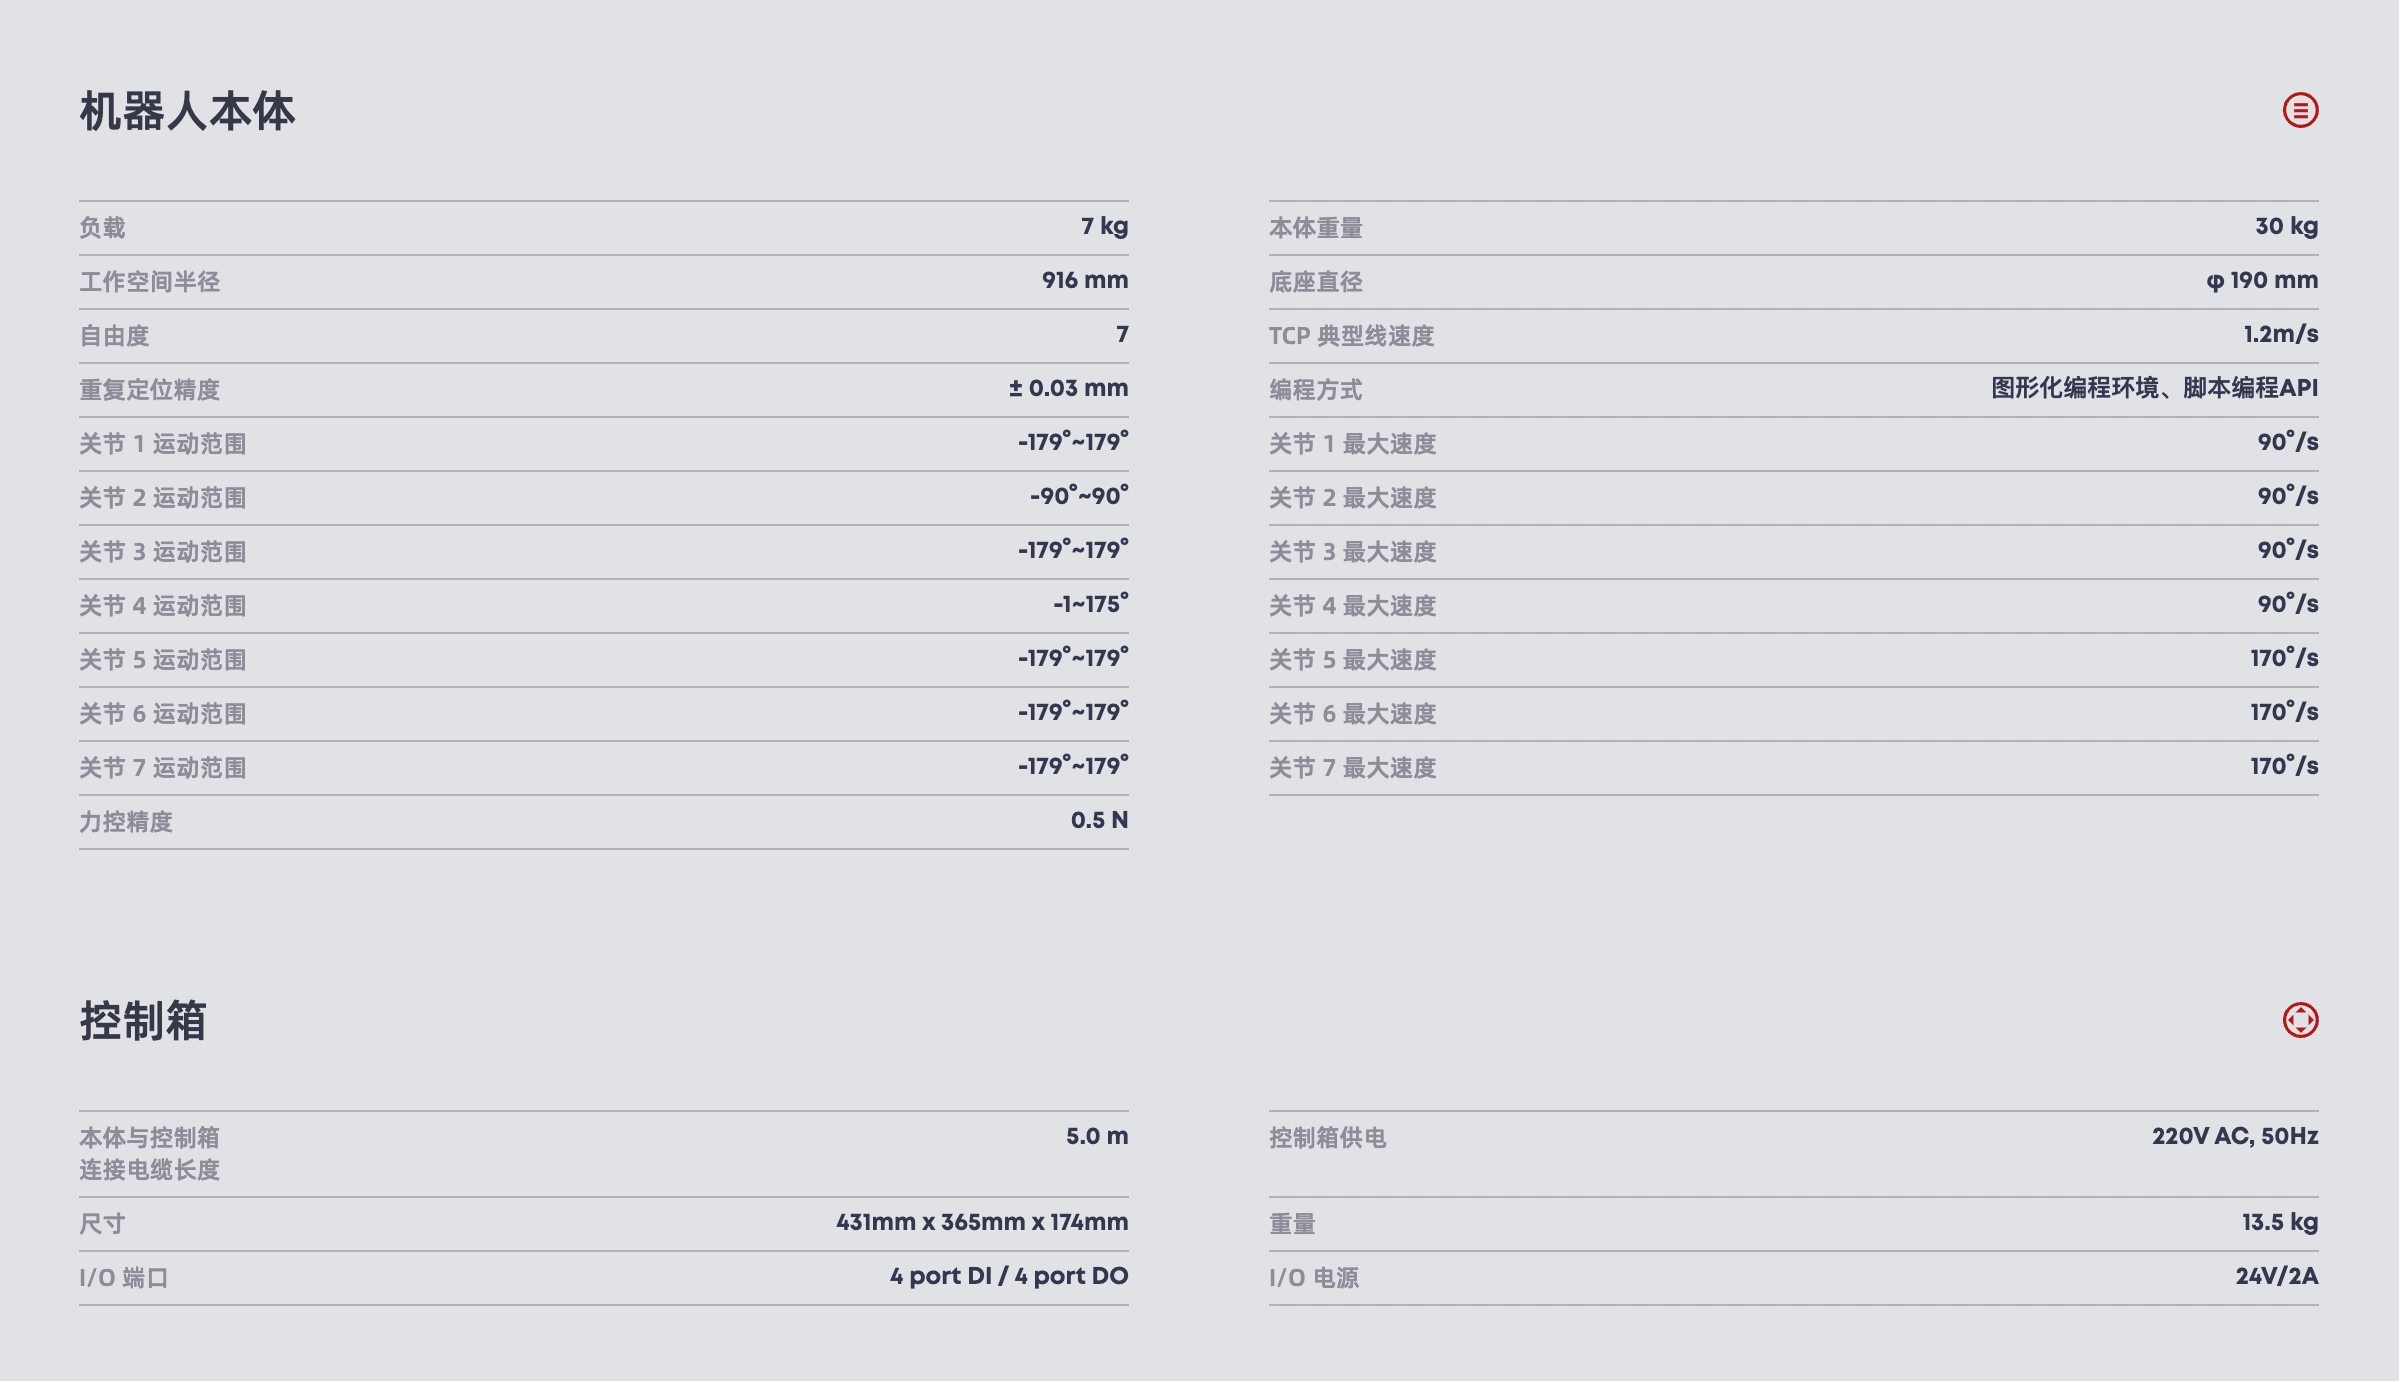Select the TCP 典型线速度 label
Image resolution: width=2400 pixels, height=1382 pixels.
point(1351,336)
